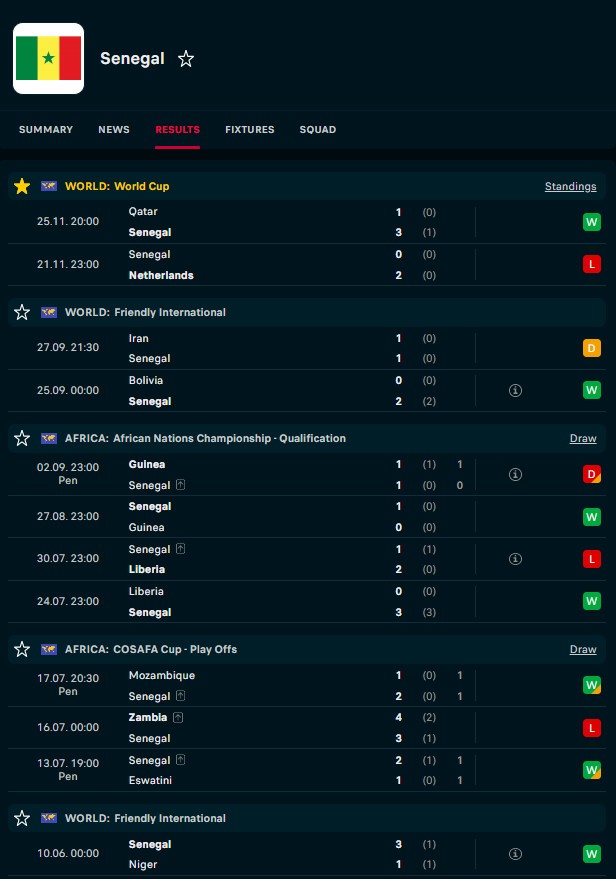Open the 24.07. 23:00 match row

point(307,602)
